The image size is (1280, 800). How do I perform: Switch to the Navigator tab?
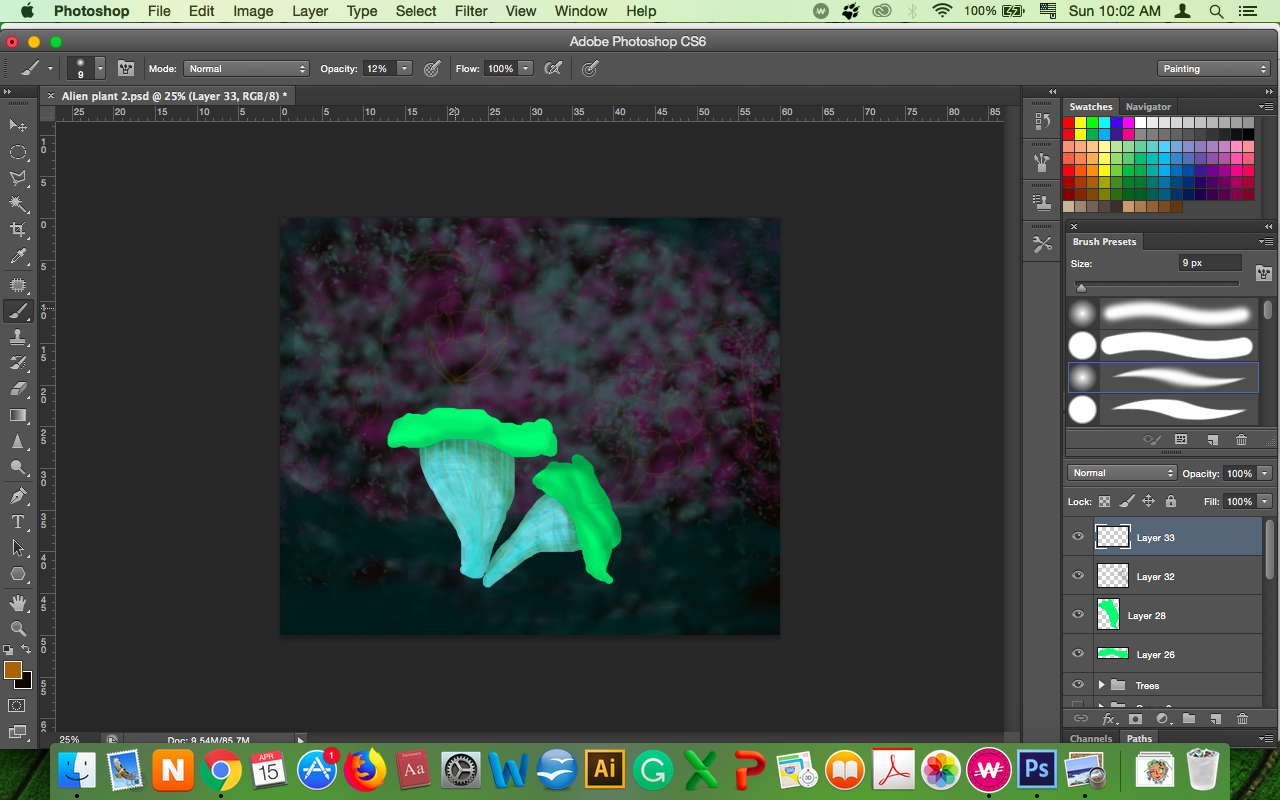point(1148,107)
